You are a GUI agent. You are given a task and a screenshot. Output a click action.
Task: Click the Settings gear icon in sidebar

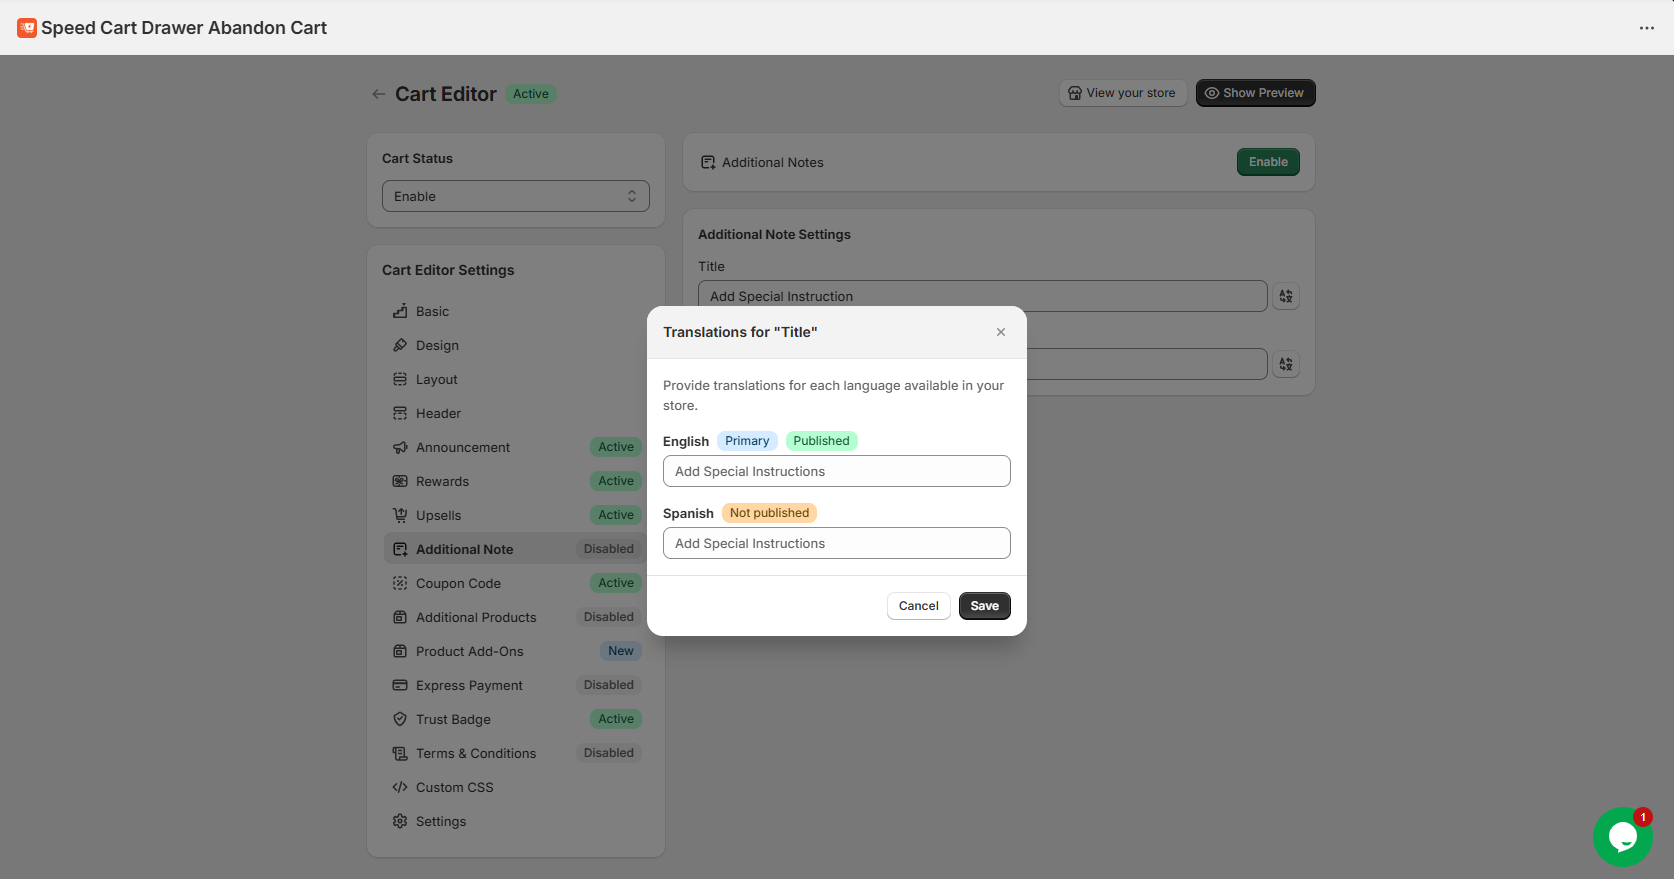click(x=400, y=821)
